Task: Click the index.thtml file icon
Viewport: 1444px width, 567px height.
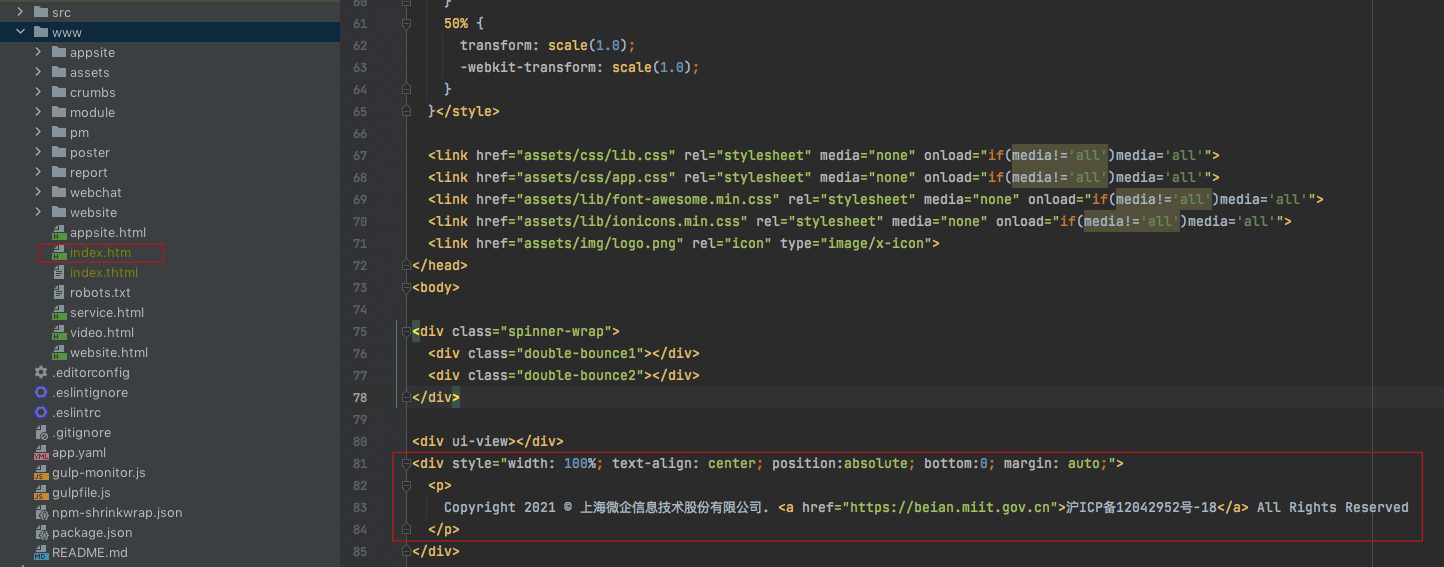Action: pyautogui.click(x=59, y=272)
